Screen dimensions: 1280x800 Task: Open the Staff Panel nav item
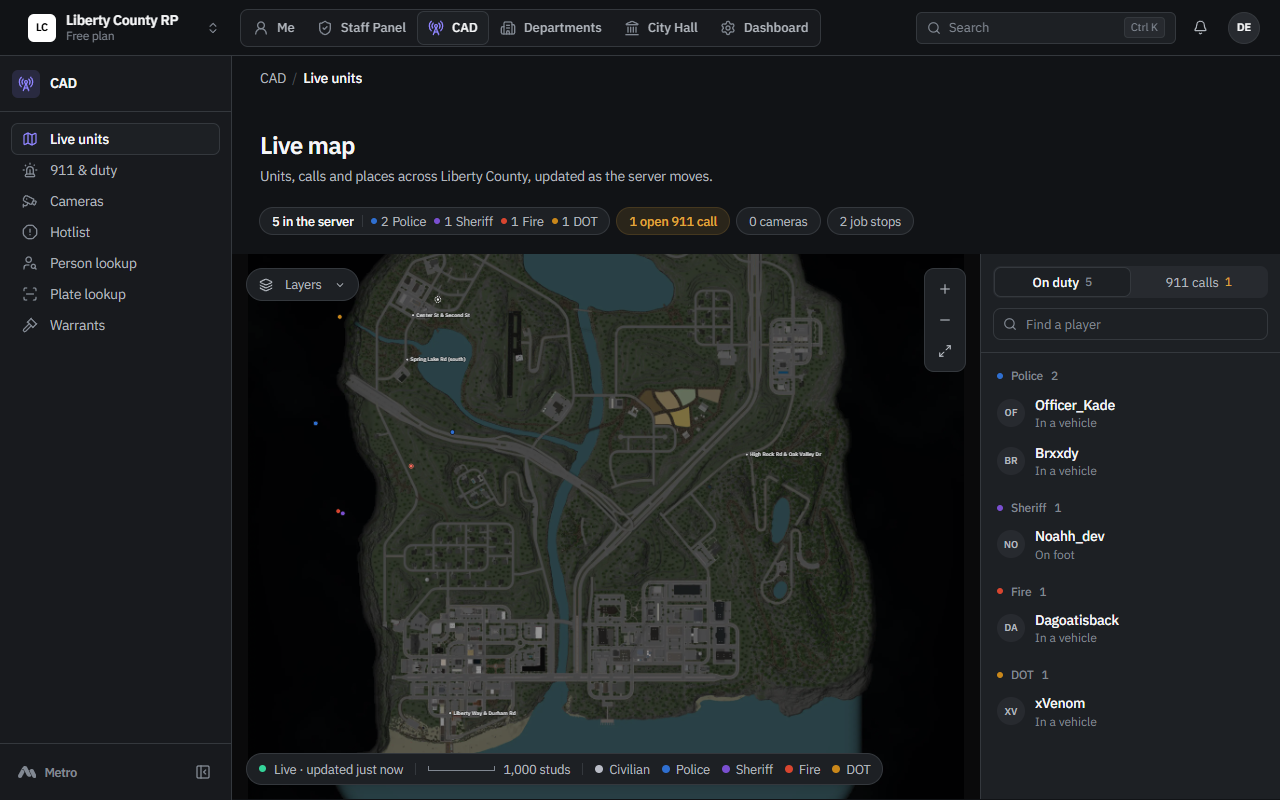point(362,28)
